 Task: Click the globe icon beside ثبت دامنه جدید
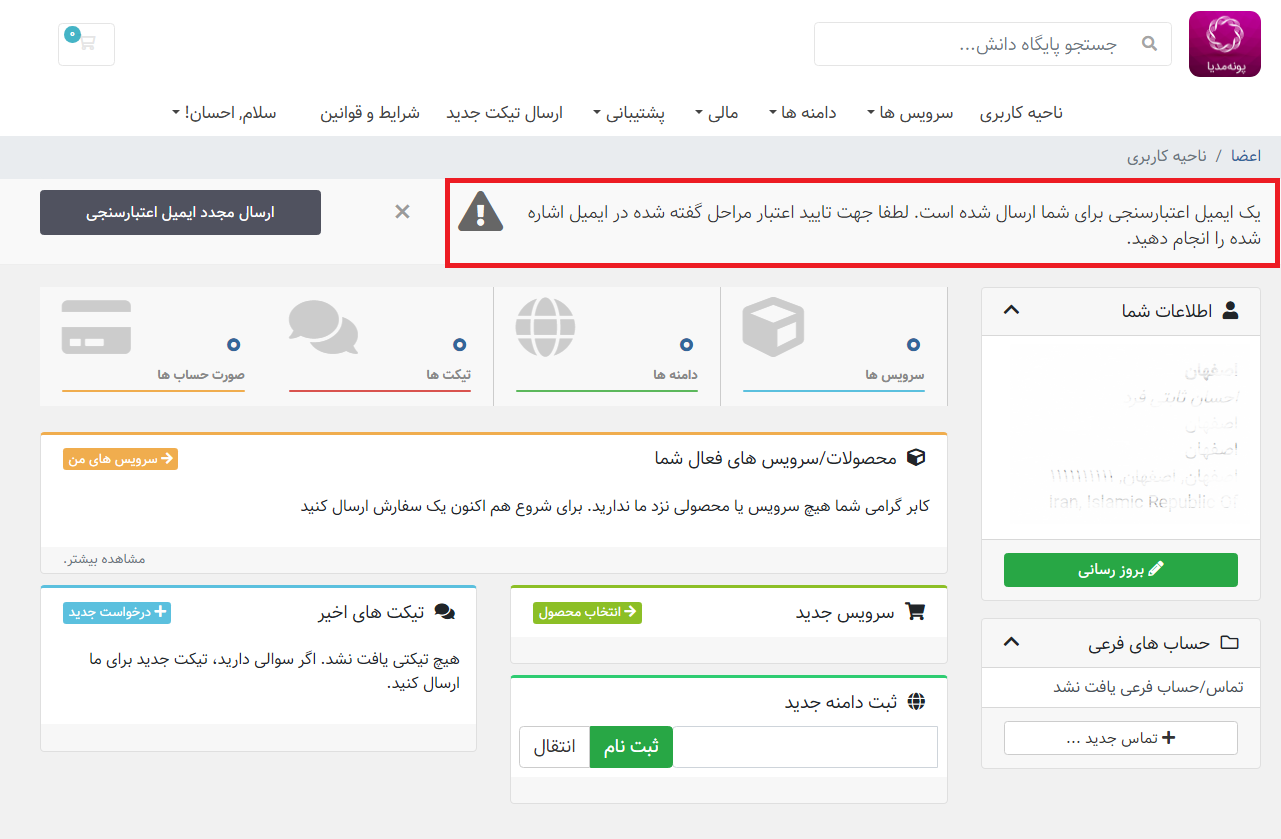915,702
